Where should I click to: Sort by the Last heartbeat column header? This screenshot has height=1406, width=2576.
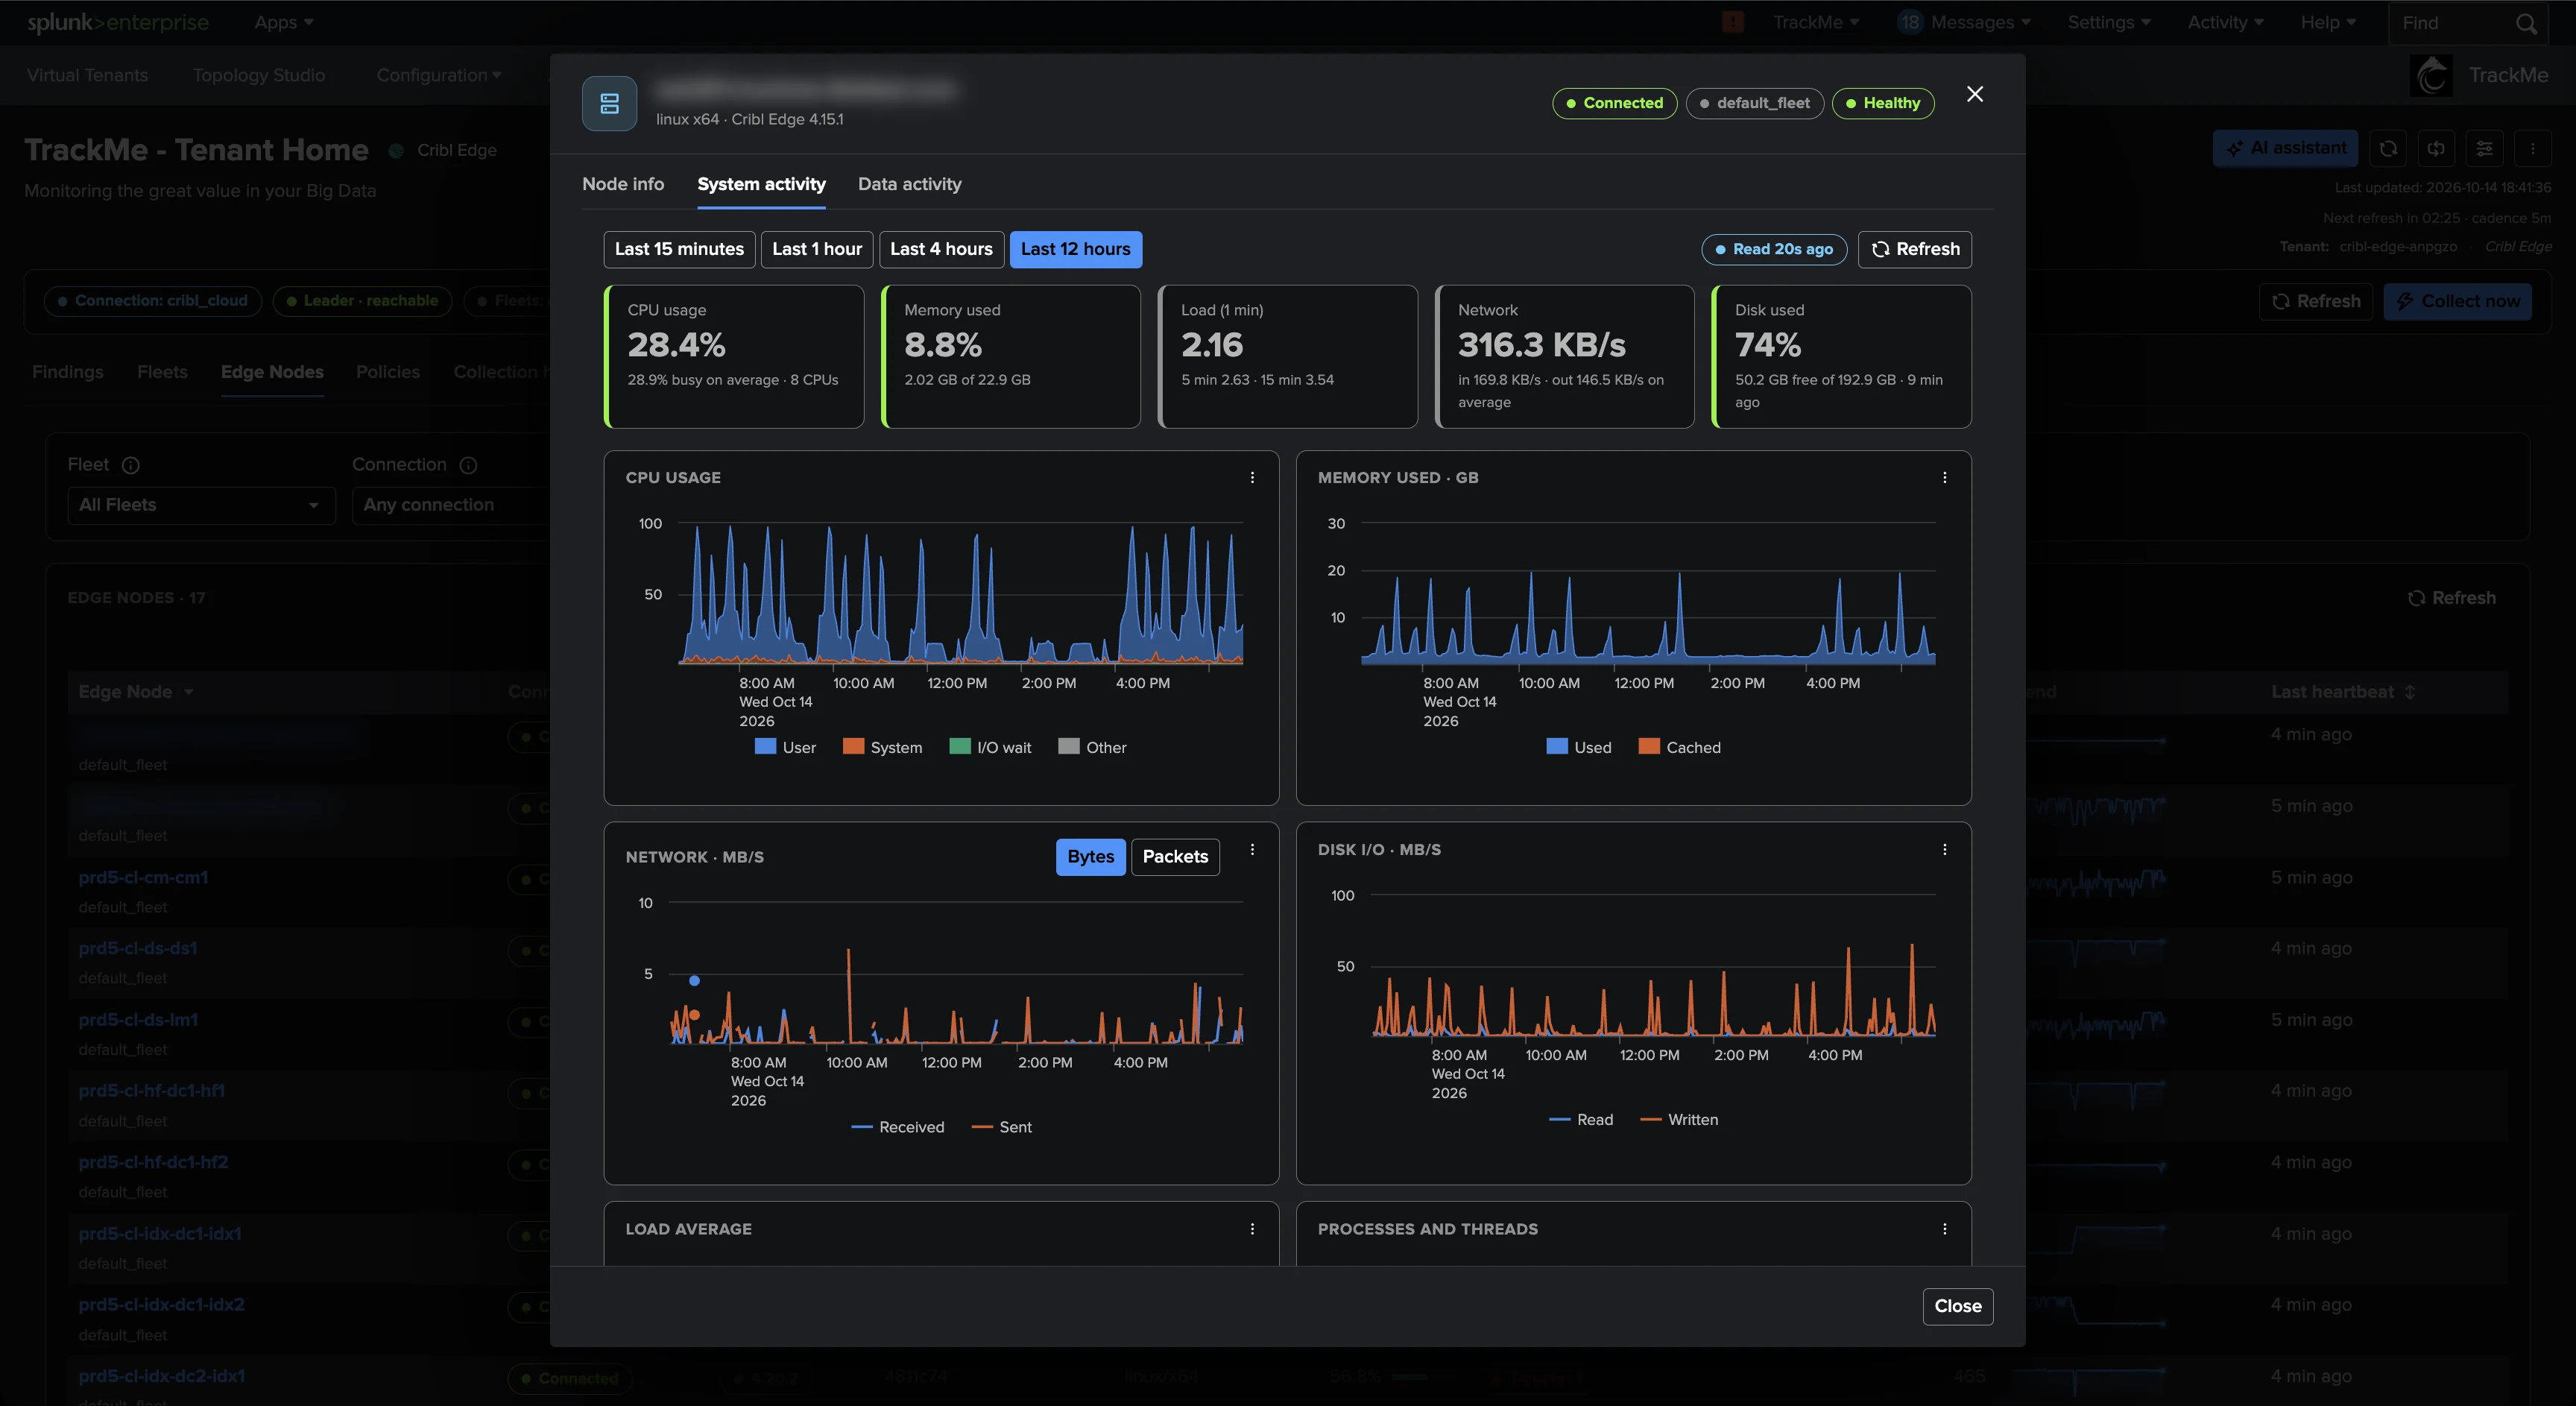pyautogui.click(x=2342, y=692)
